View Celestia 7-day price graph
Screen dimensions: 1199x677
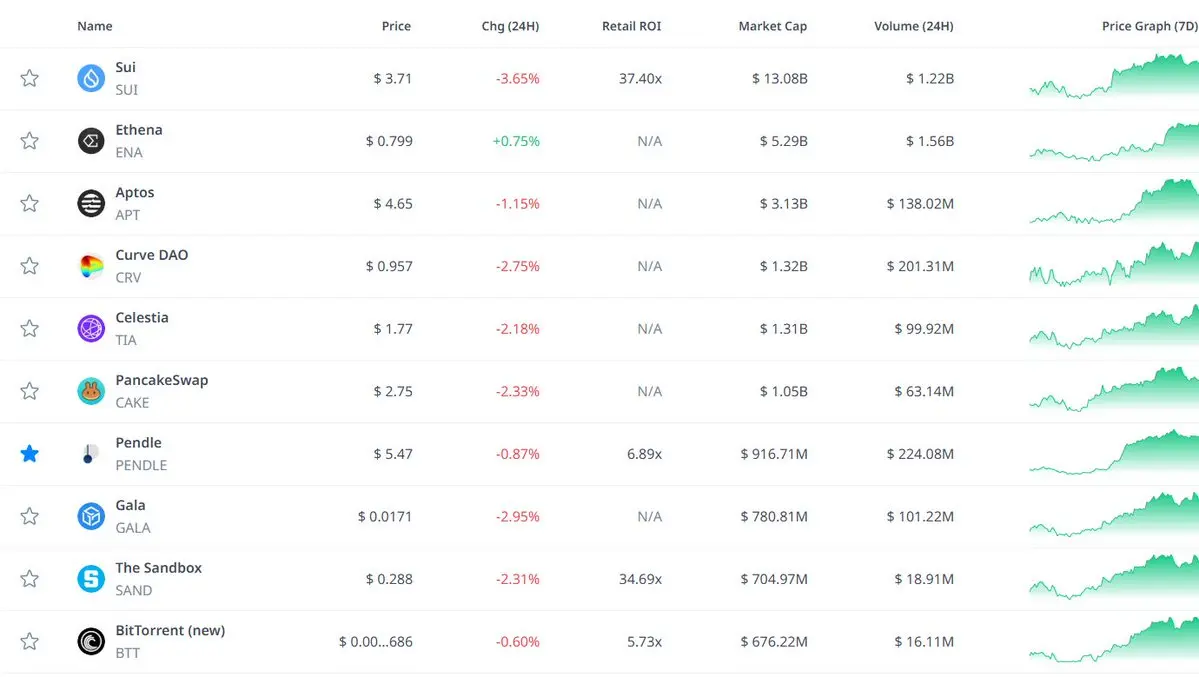(x=1114, y=327)
